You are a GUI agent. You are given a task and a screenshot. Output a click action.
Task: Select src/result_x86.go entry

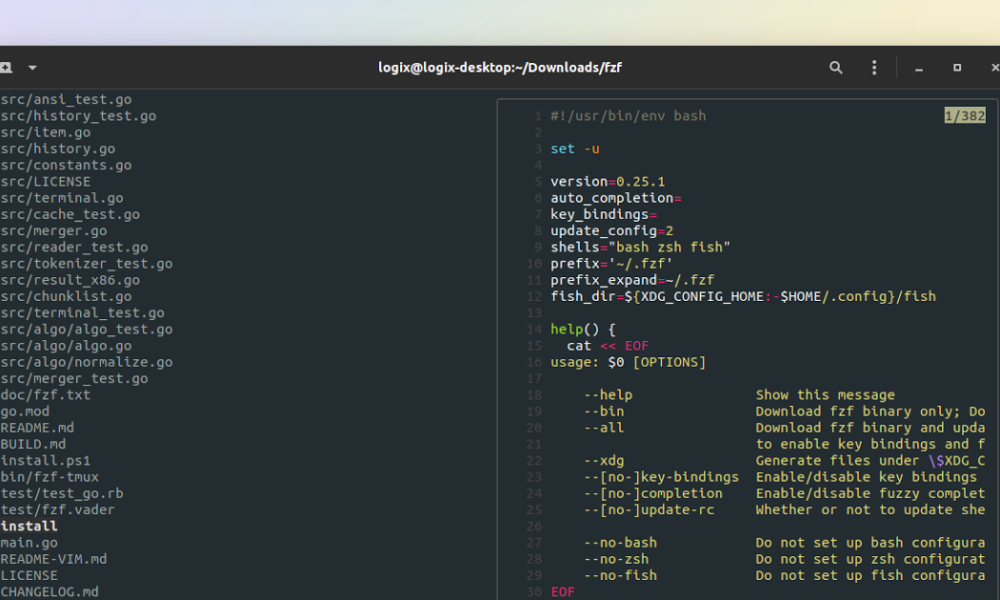tap(70, 281)
